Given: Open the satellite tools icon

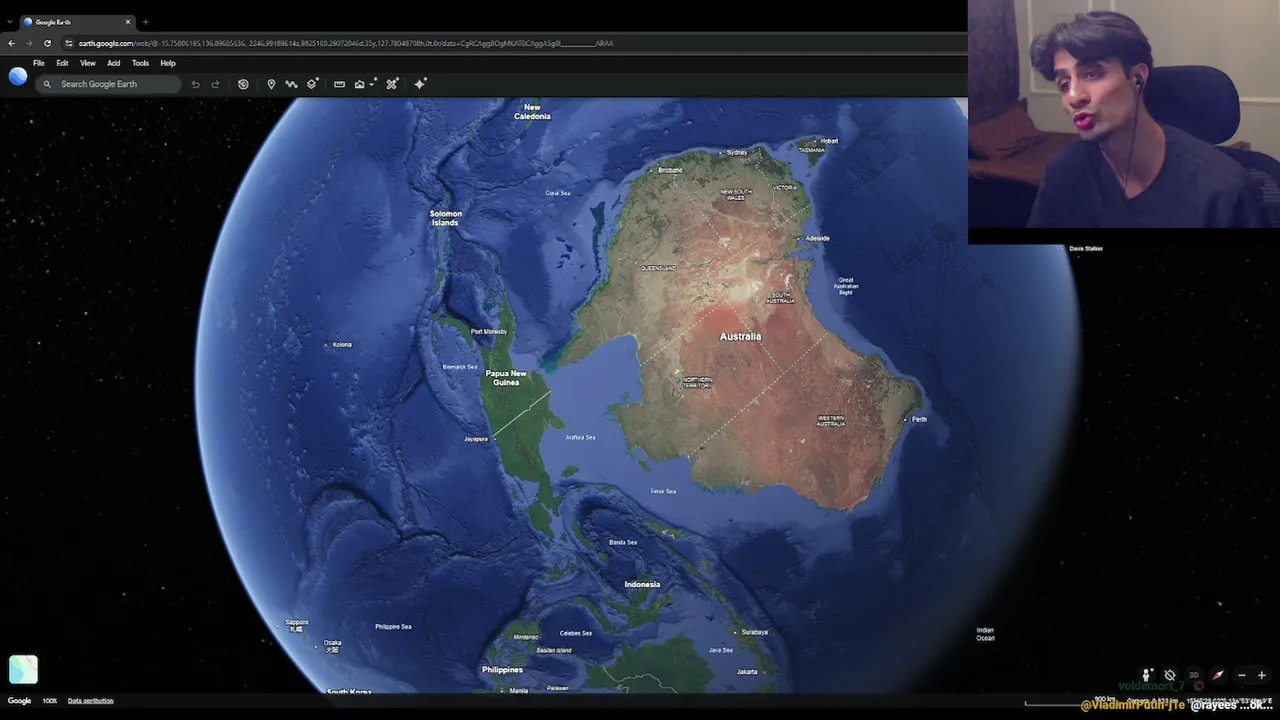Looking at the screenshot, I should (392, 84).
